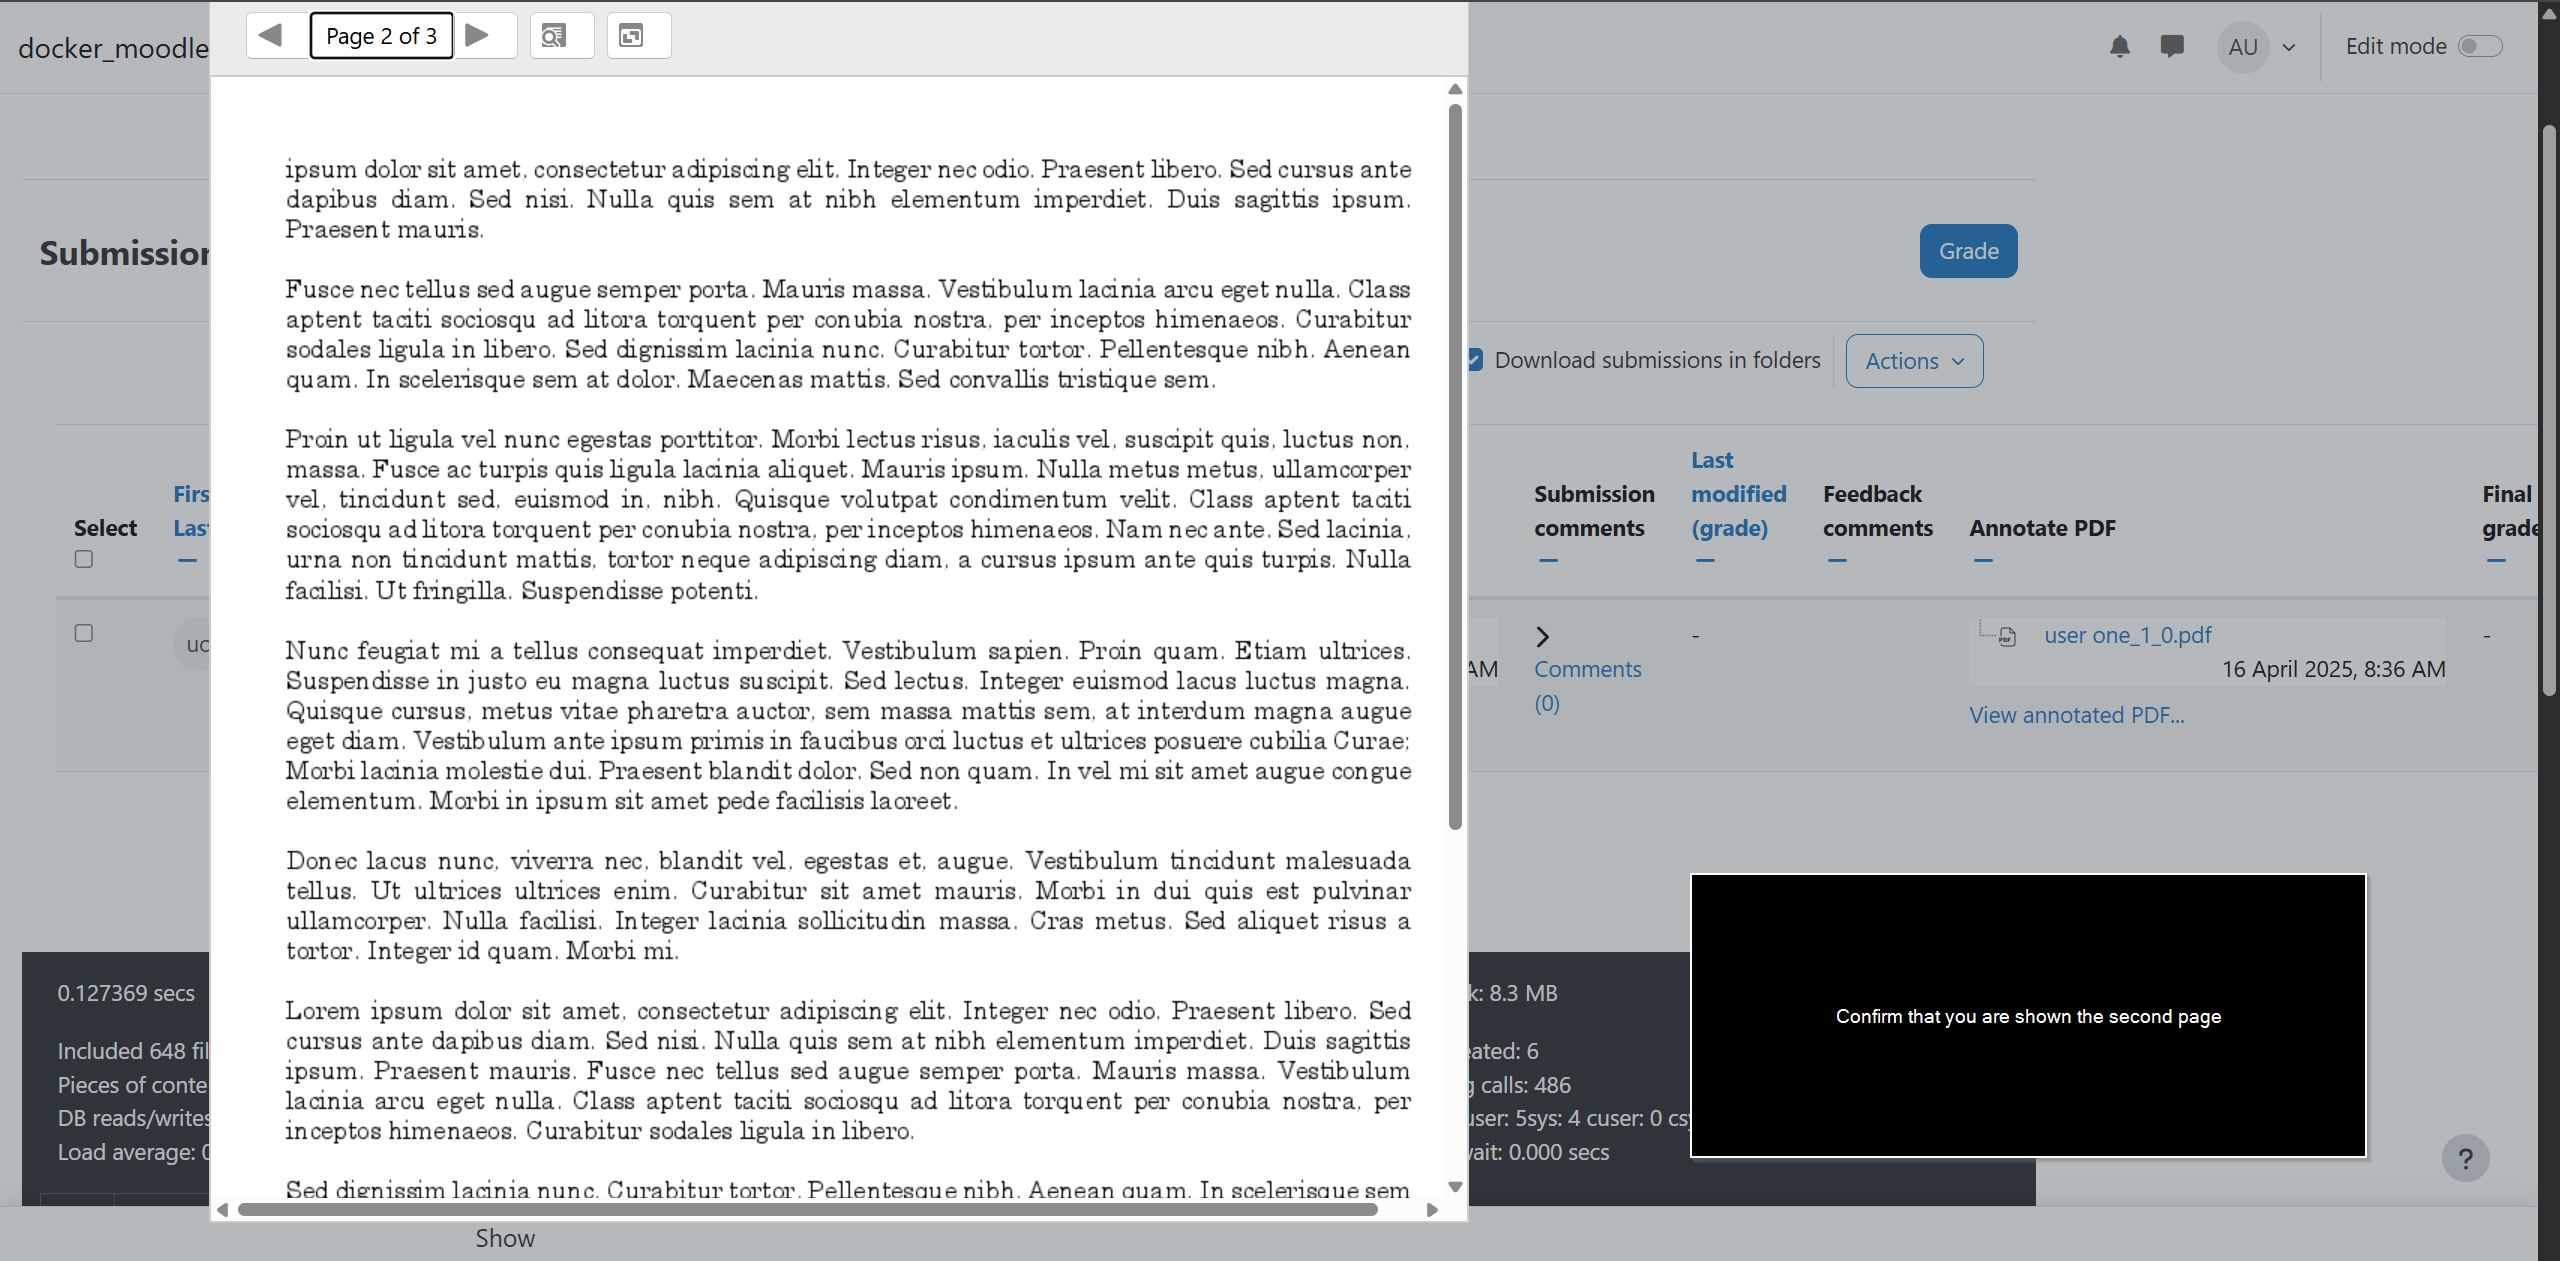Tick the Select all header checkbox
Screen dimensions: 2560x1261
click(x=84, y=559)
